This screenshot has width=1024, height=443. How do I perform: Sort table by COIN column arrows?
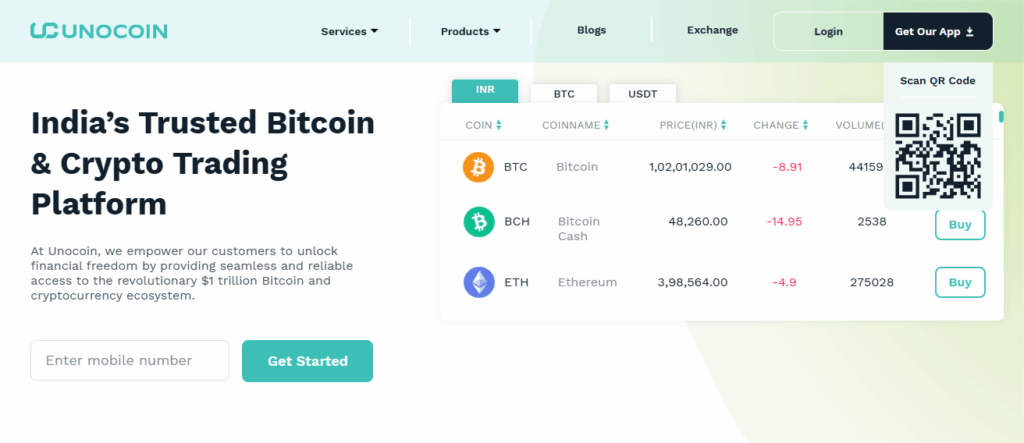(x=499, y=126)
